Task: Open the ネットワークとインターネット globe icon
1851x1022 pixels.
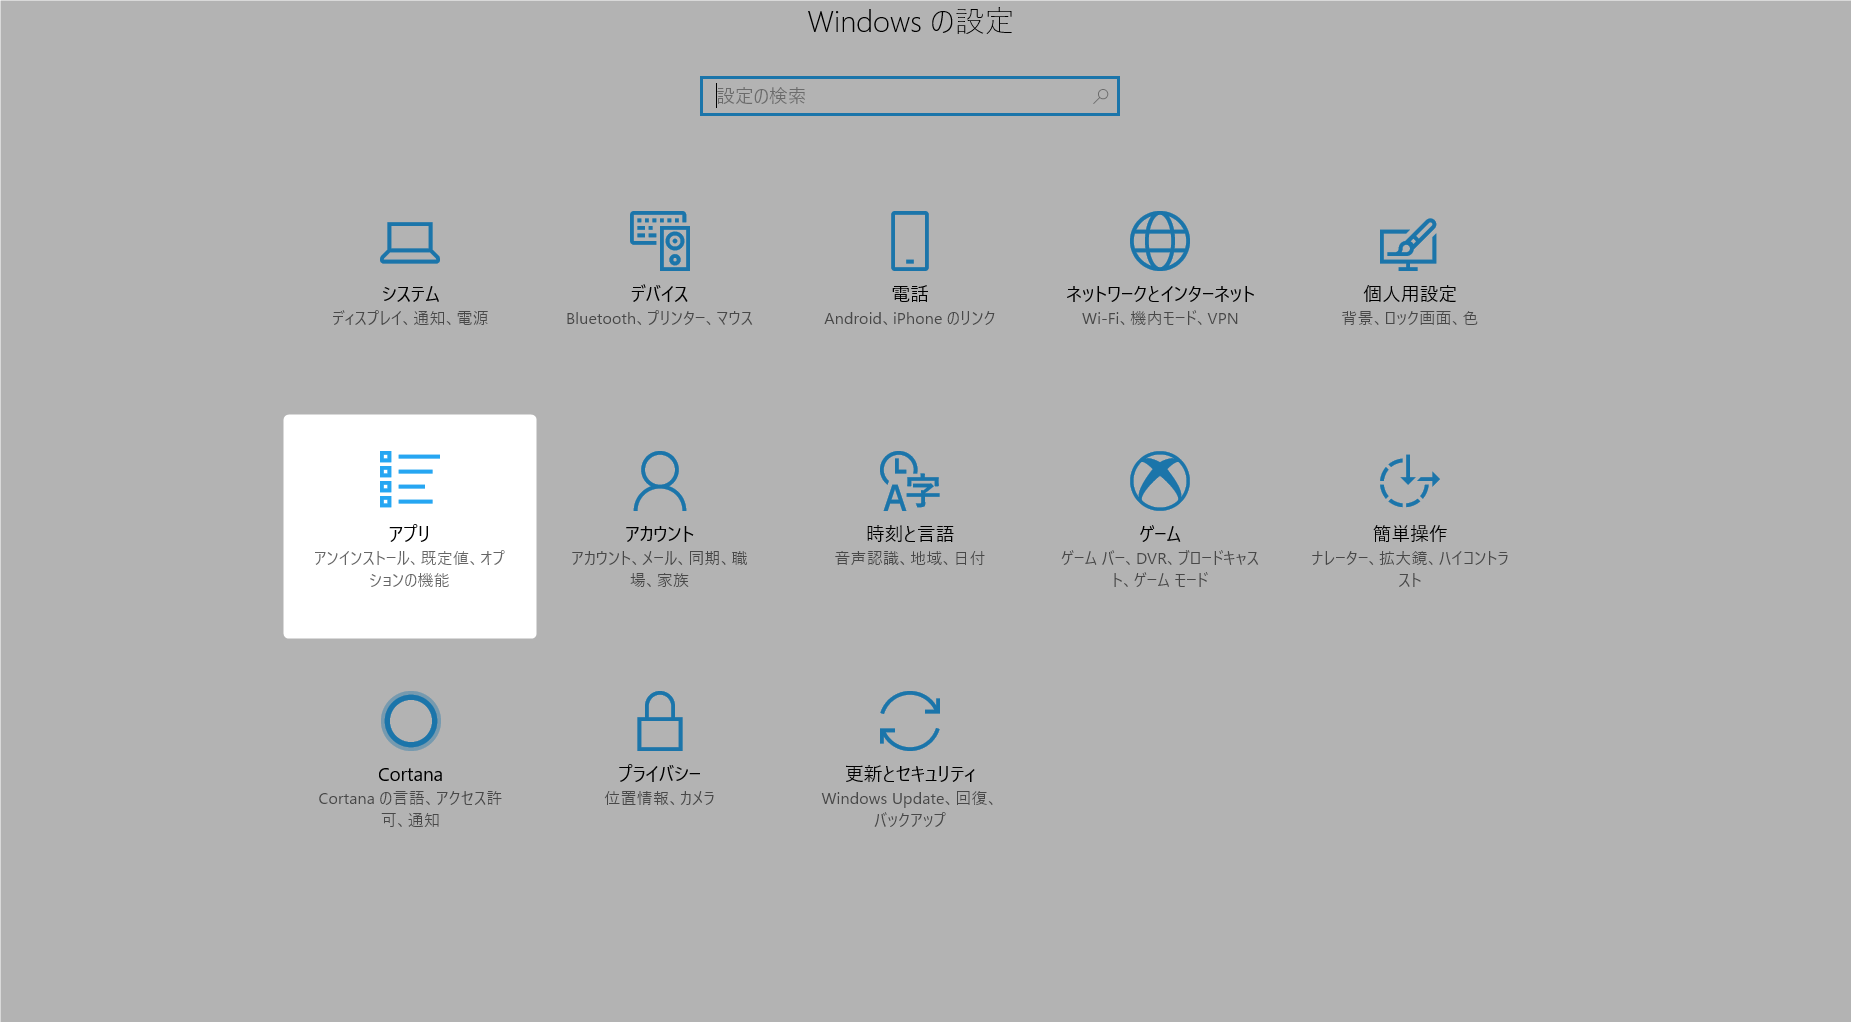Action: [1160, 241]
